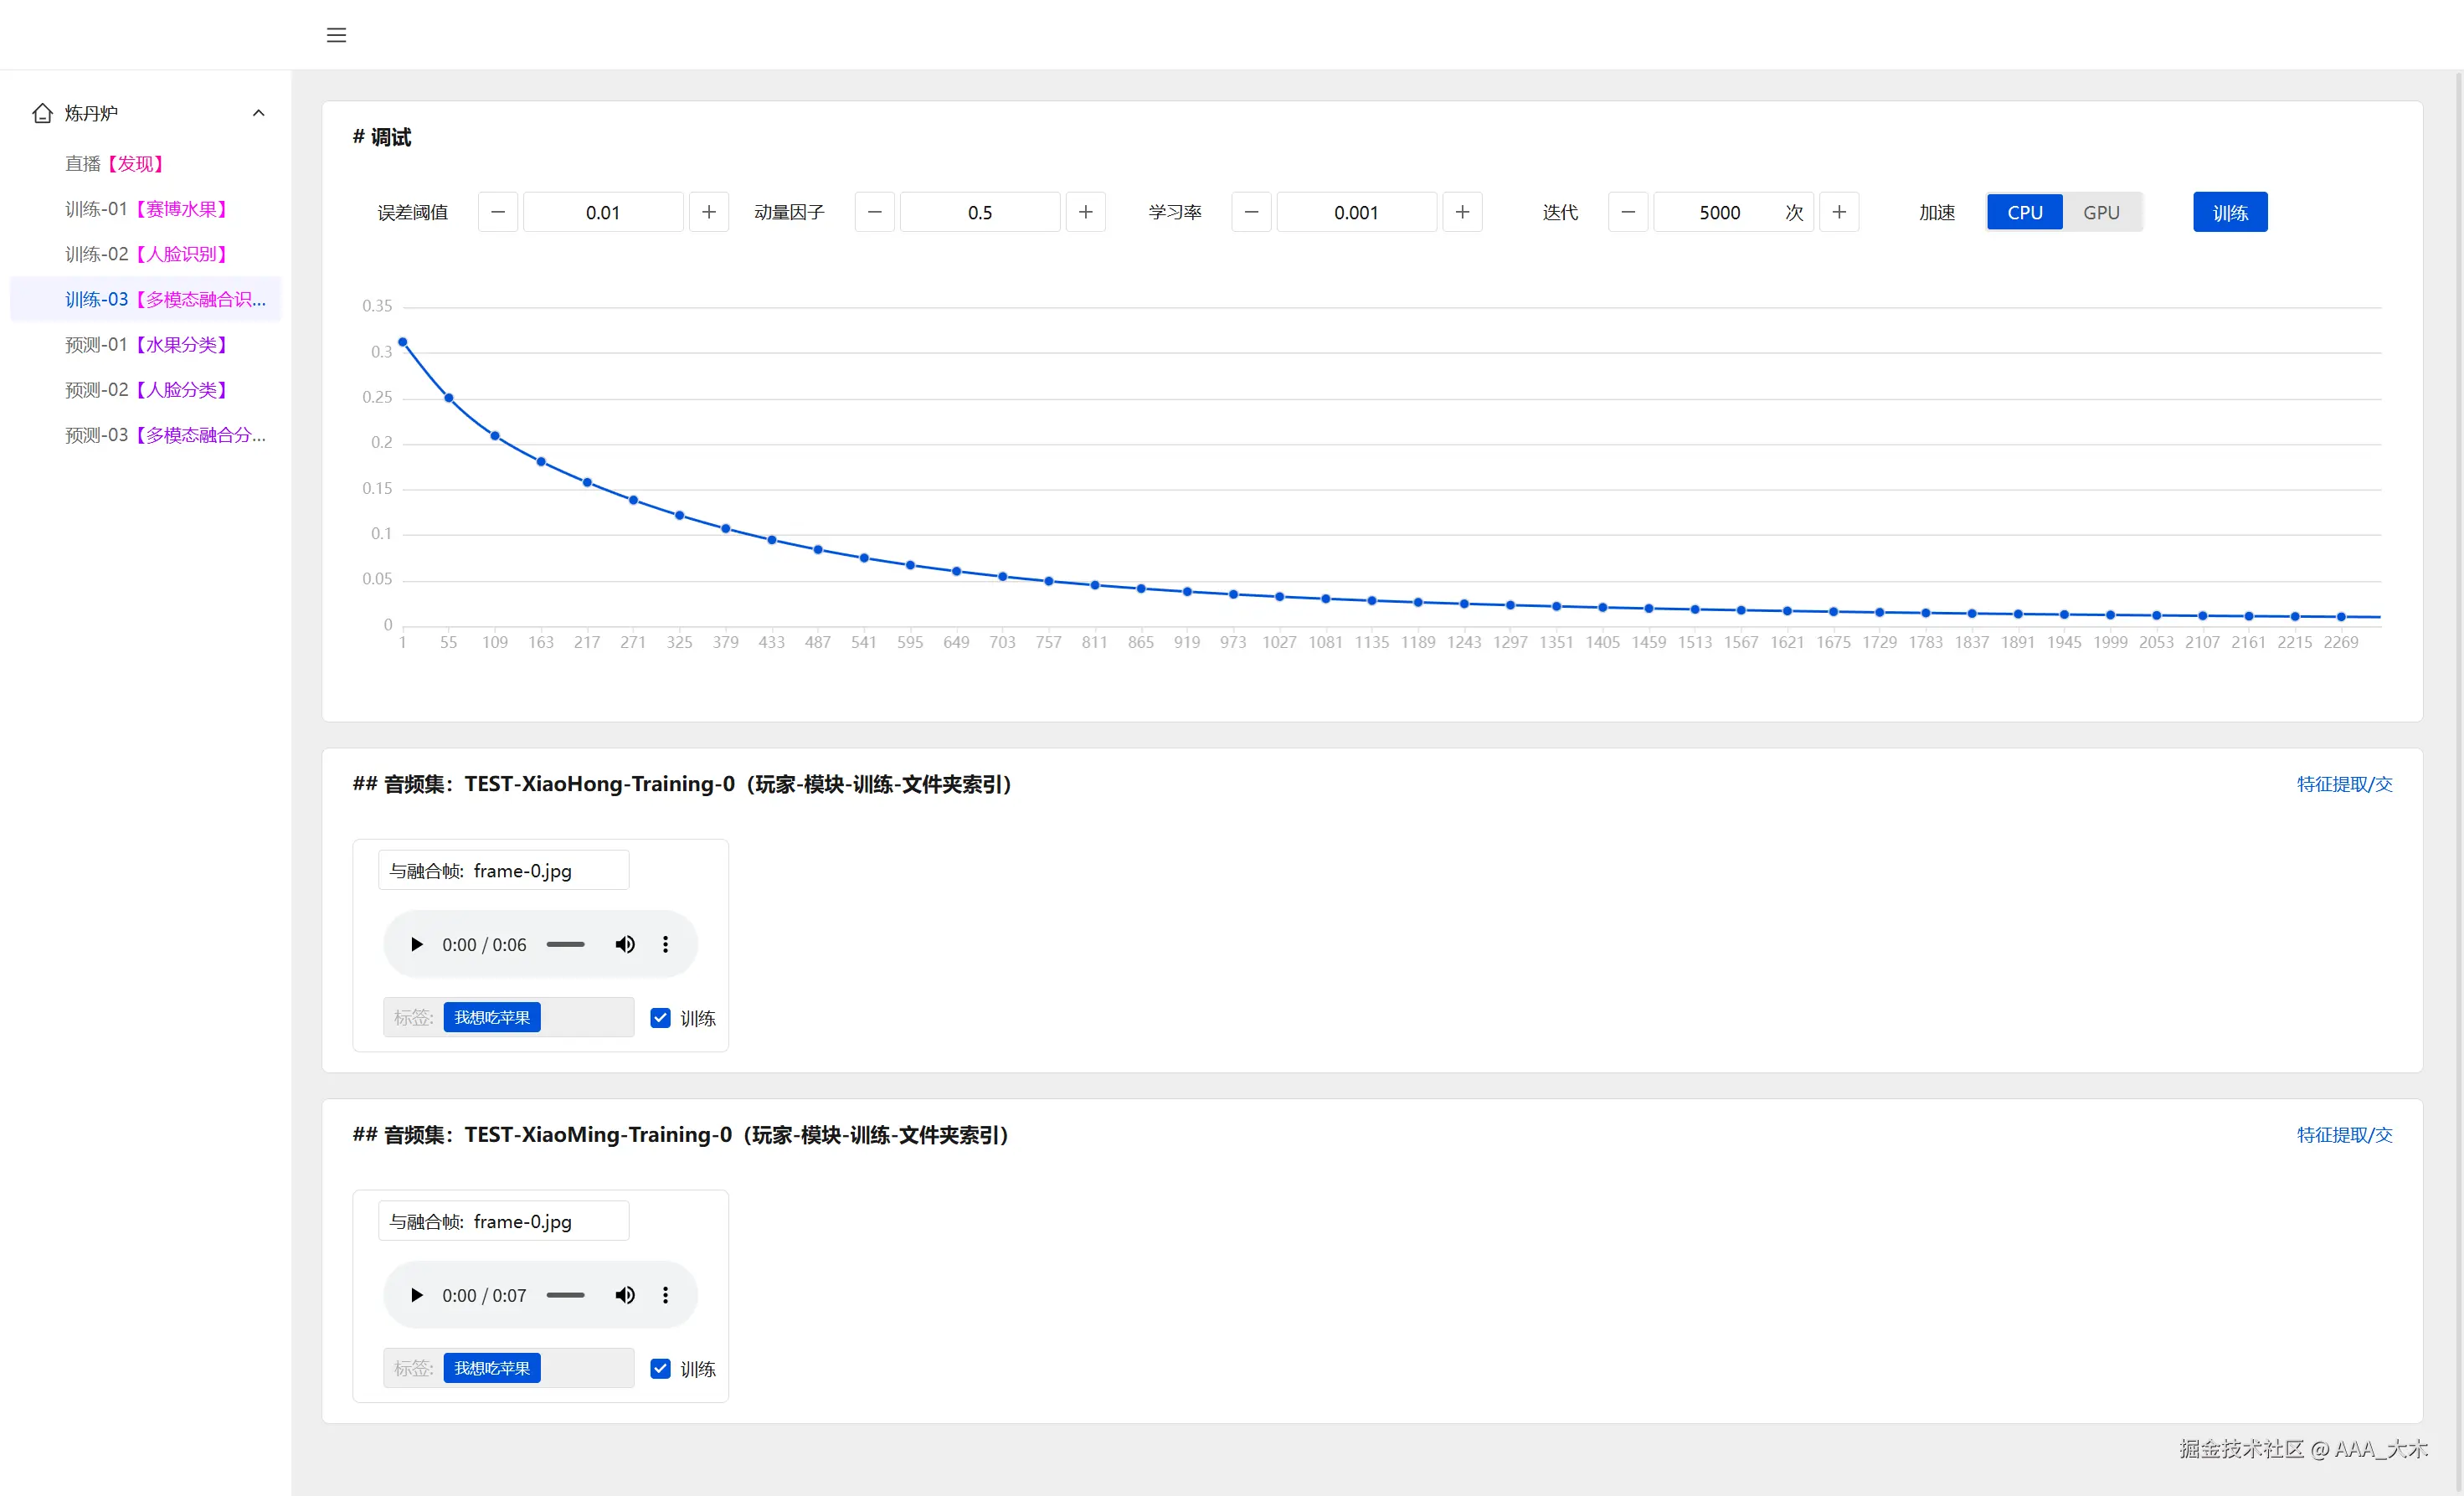Screen dimensions: 2464x1496
Task: Open more options on XiaoMing audio player
Action: pos(665,1294)
